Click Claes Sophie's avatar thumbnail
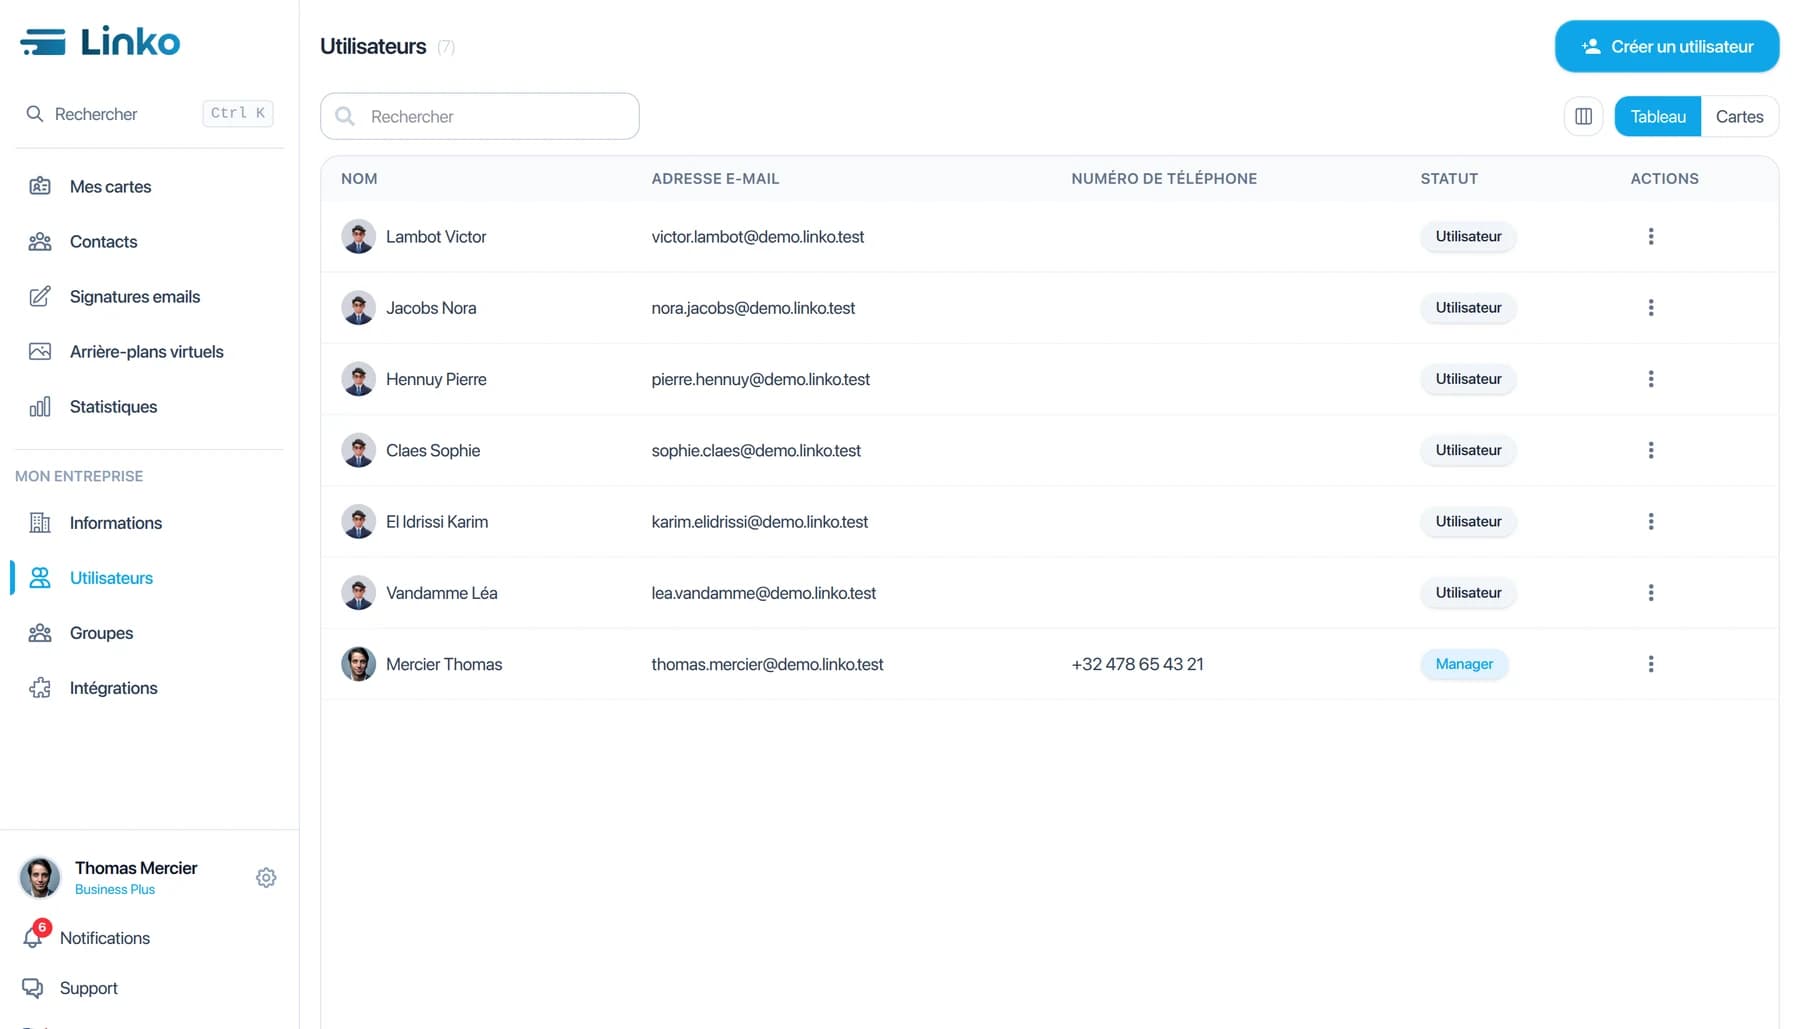Screen dimensions: 1800x1029 coord(358,450)
